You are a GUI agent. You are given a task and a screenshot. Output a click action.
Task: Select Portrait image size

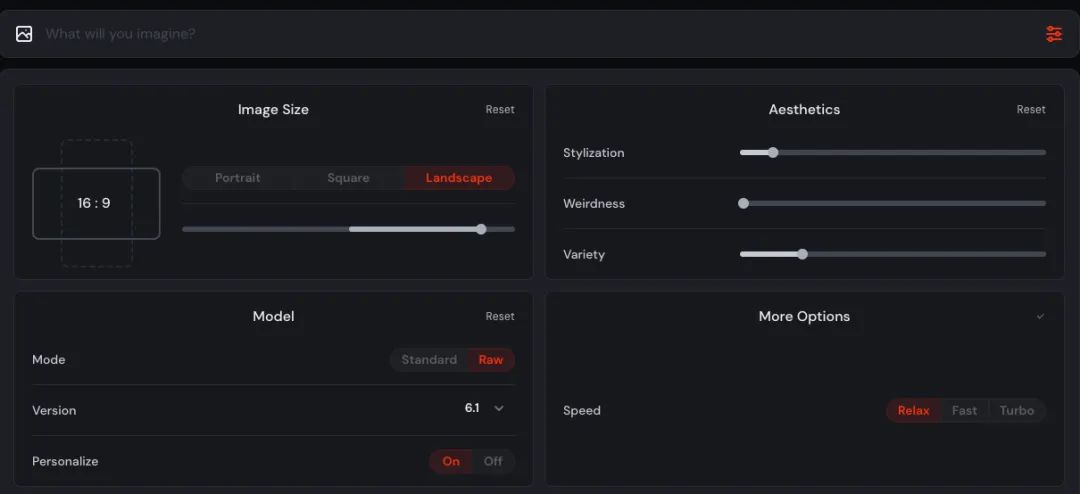(238, 178)
